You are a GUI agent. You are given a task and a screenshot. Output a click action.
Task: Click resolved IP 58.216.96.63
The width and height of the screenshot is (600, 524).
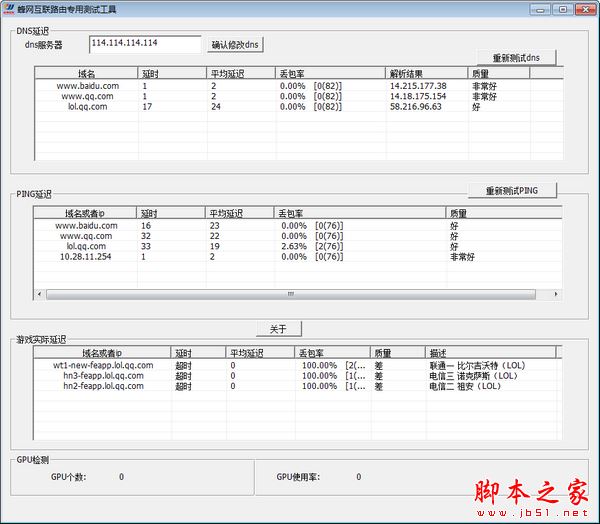pos(416,106)
